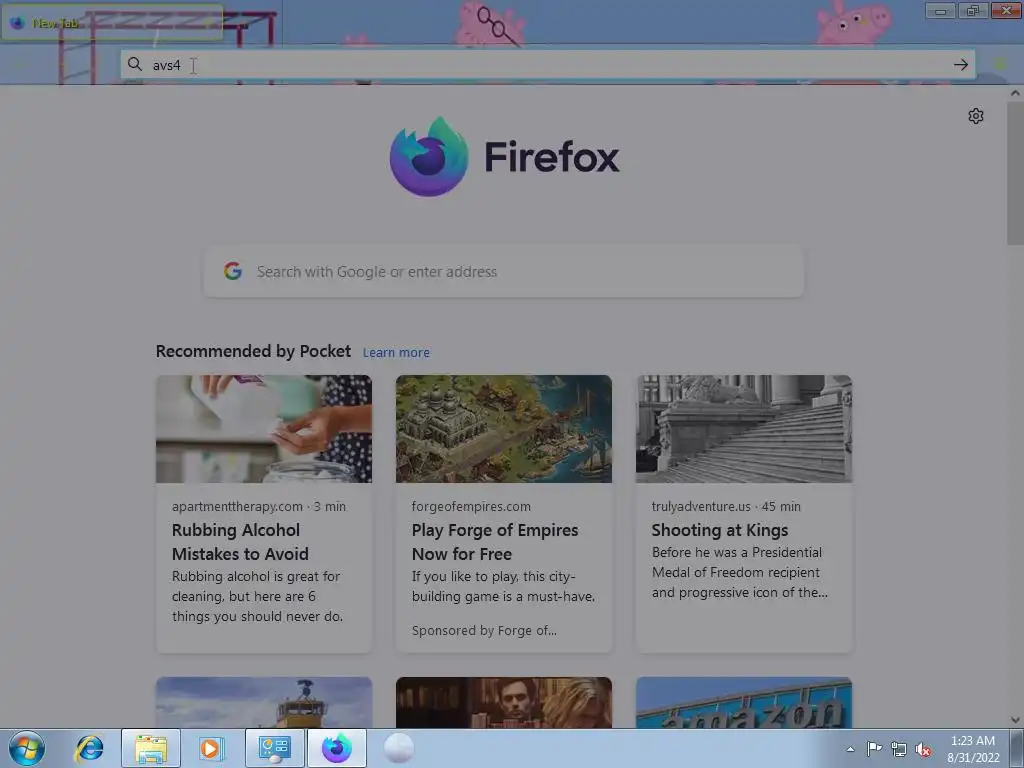Click the forgeofempires.com source text

coord(471,506)
